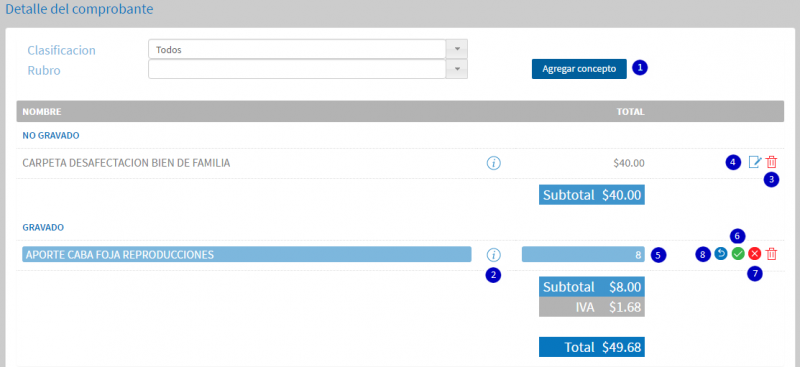Delete APORTE CABA row with trash icon

[x=772, y=254]
